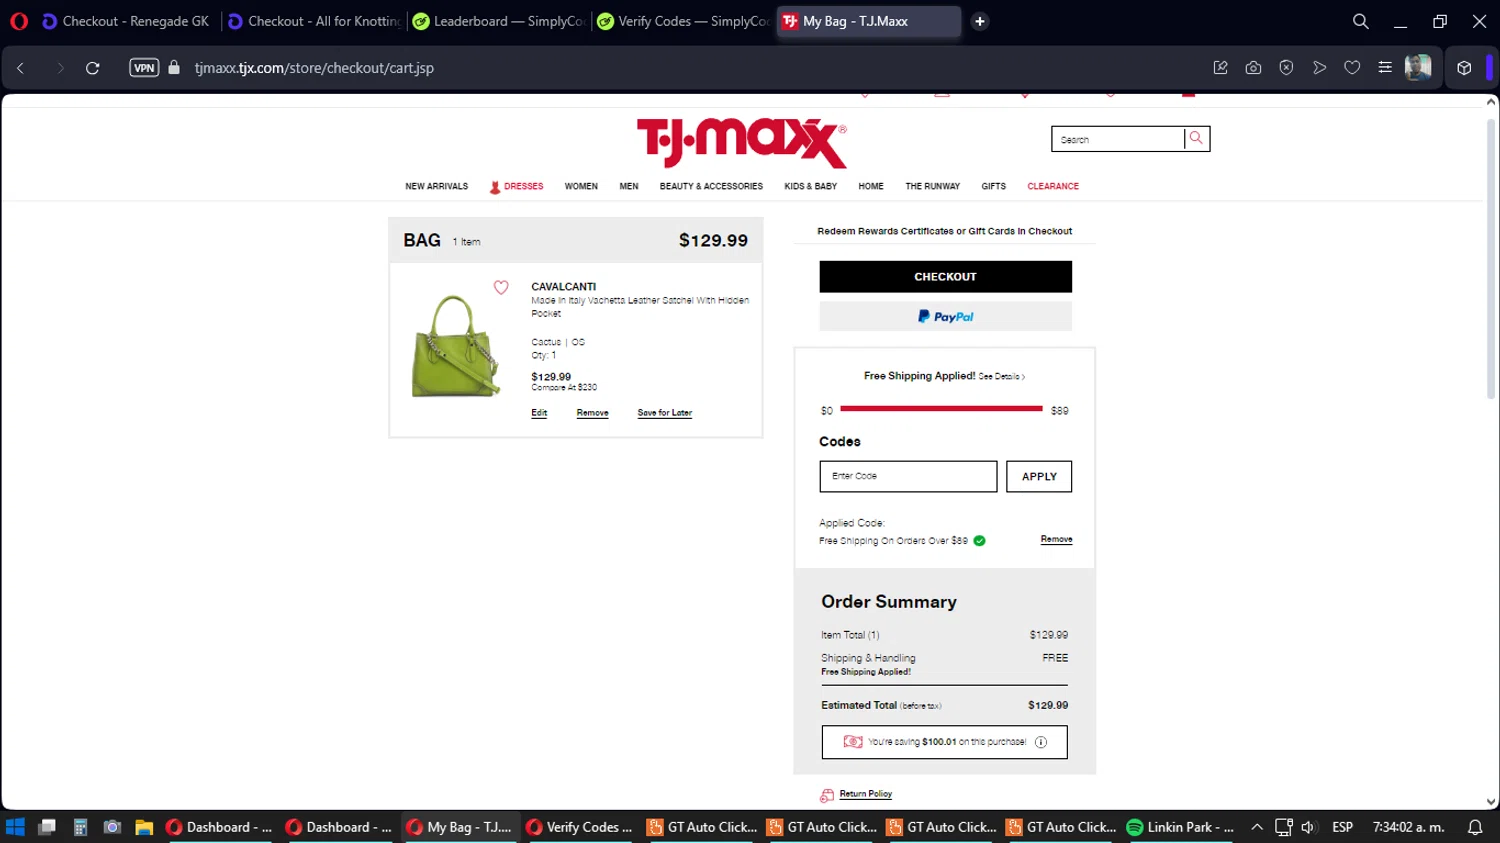The width and height of the screenshot is (1500, 843).
Task: Open the Calculator taskbar icon
Action: (80, 827)
